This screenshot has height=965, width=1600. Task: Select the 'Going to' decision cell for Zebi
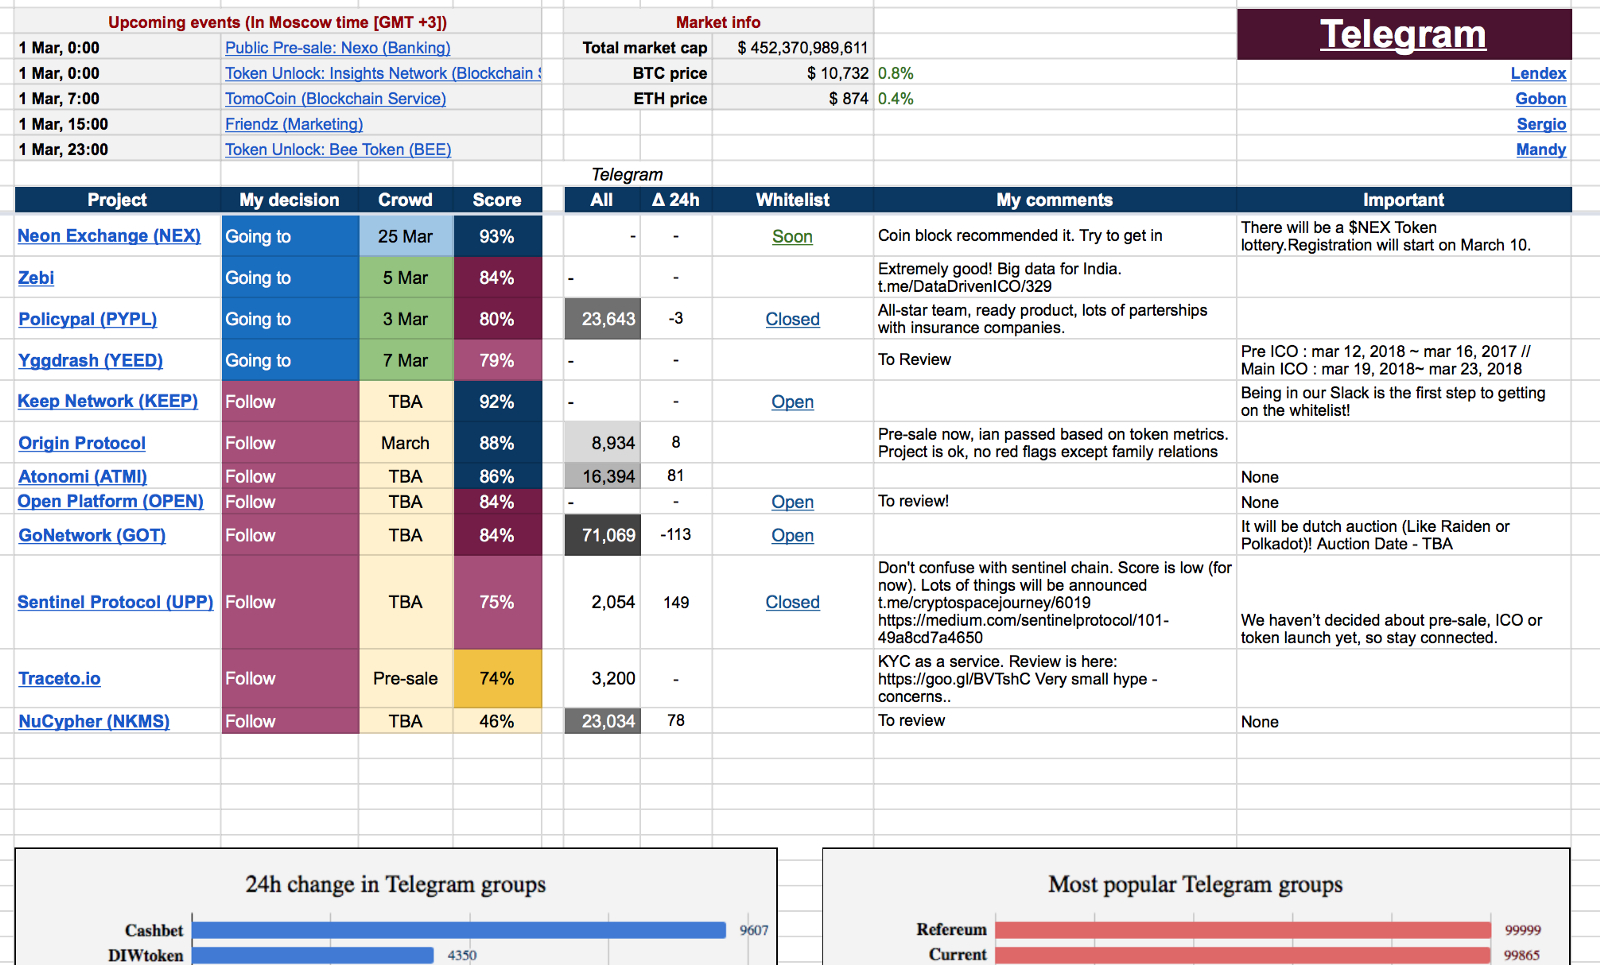coord(288,277)
